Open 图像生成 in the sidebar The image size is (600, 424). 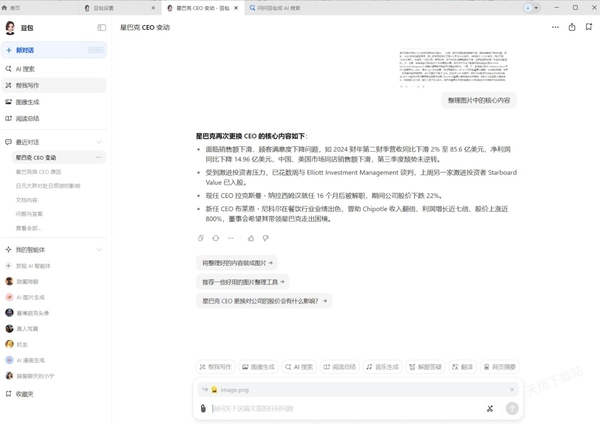tap(54, 102)
